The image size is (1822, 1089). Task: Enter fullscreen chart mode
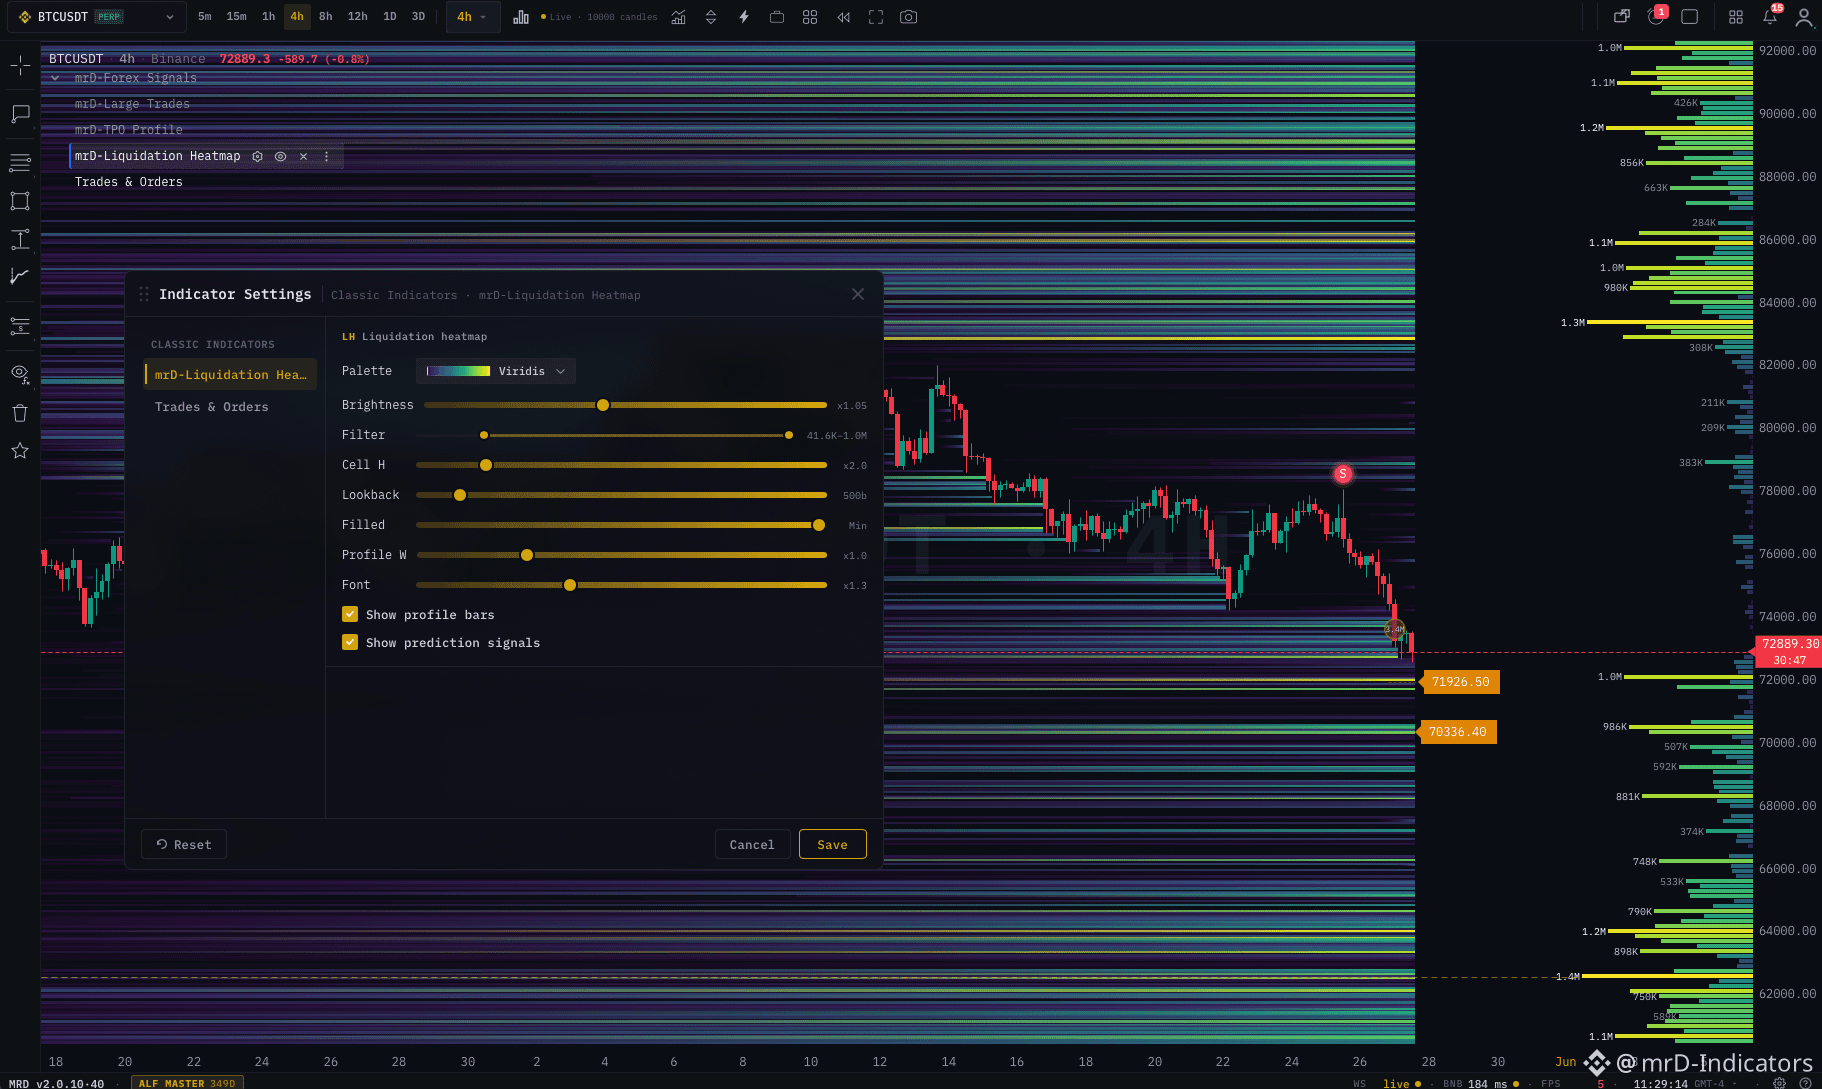[x=876, y=17]
